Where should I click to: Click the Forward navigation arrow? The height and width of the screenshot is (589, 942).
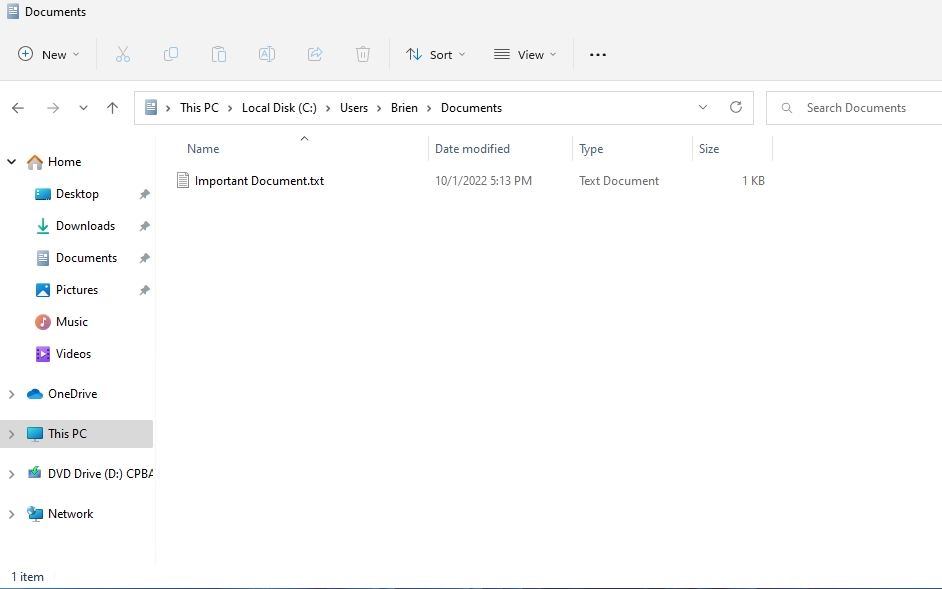(52, 107)
